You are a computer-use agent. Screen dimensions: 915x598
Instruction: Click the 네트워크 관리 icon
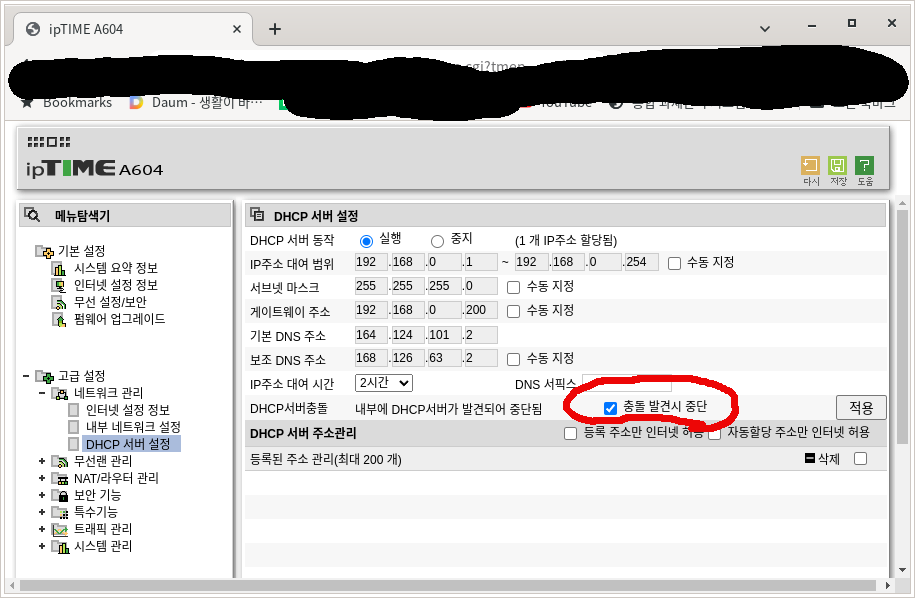coord(60,393)
